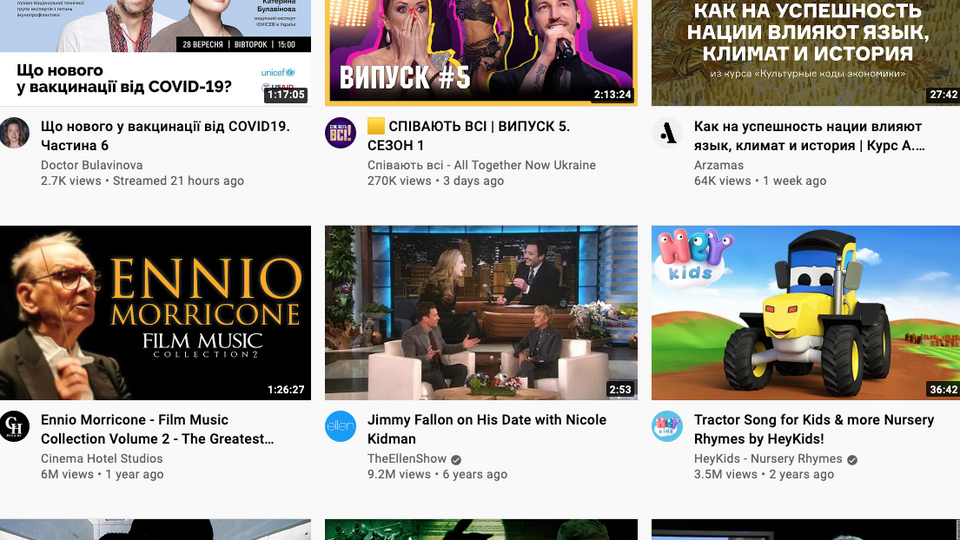Visit Cinema Hotel Studios channel name
This screenshot has width=960, height=540.
(102, 459)
